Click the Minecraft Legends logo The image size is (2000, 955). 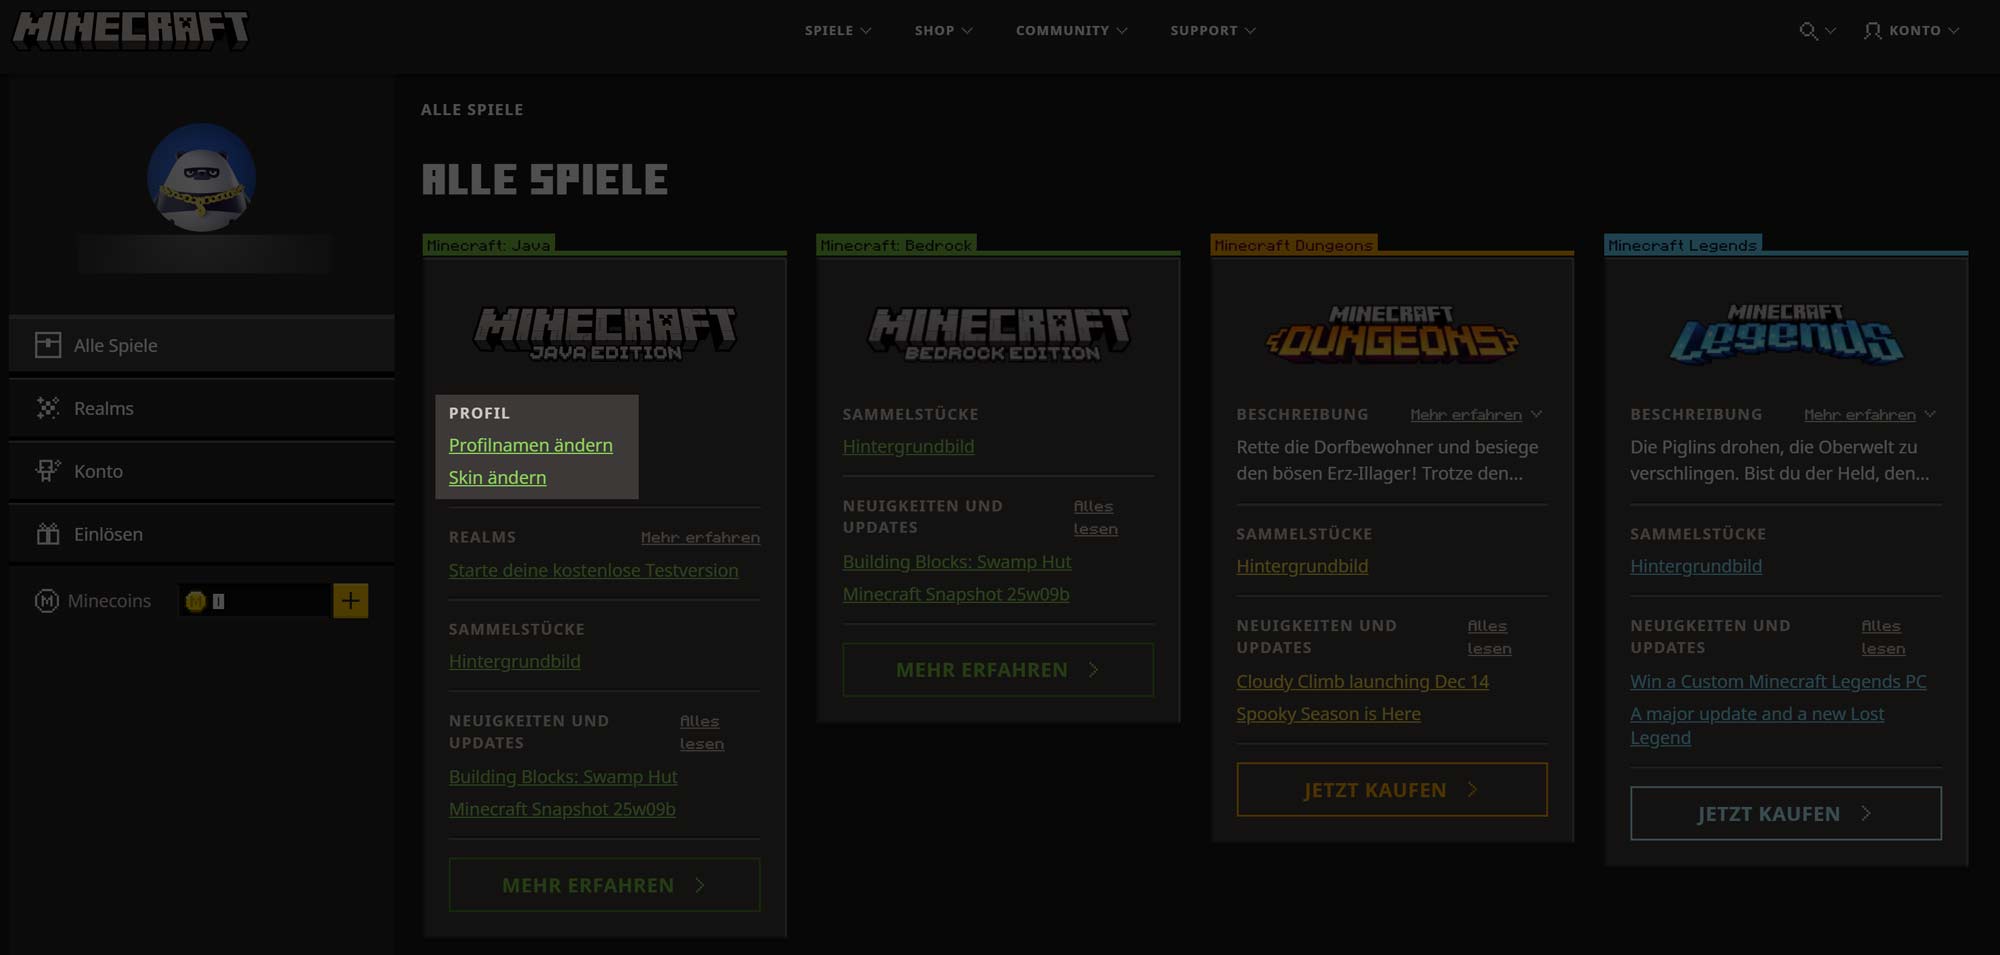click(x=1786, y=333)
